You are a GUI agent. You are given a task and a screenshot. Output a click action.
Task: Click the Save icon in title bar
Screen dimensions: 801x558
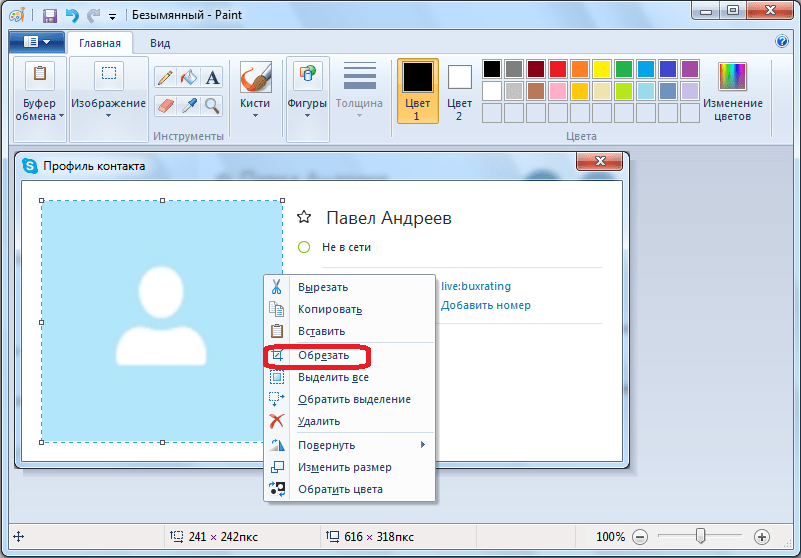(x=49, y=16)
